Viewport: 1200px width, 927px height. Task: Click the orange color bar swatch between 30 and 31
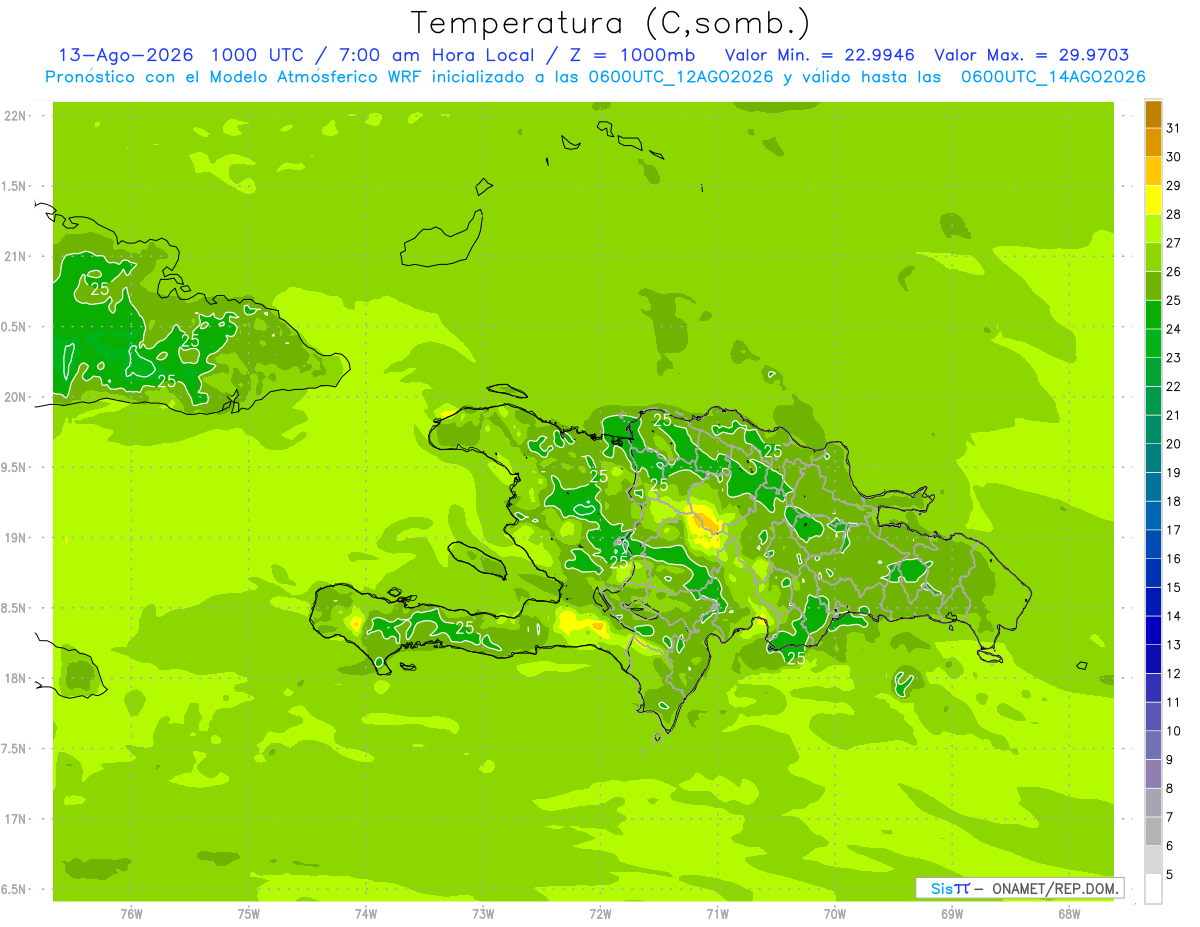[1153, 143]
